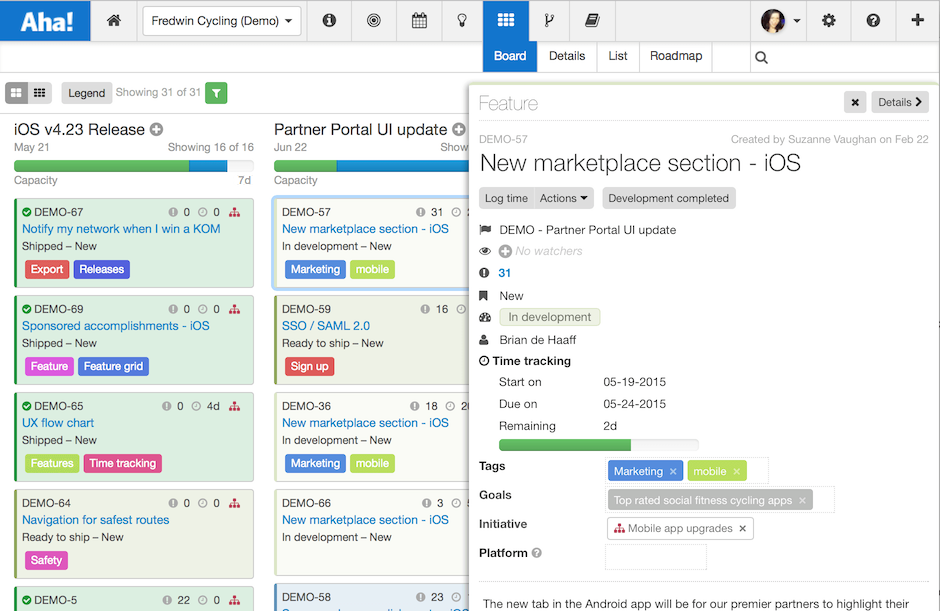This screenshot has width=940, height=611.
Task: Click the Sign up tag on DEMO-59
Action: point(309,367)
